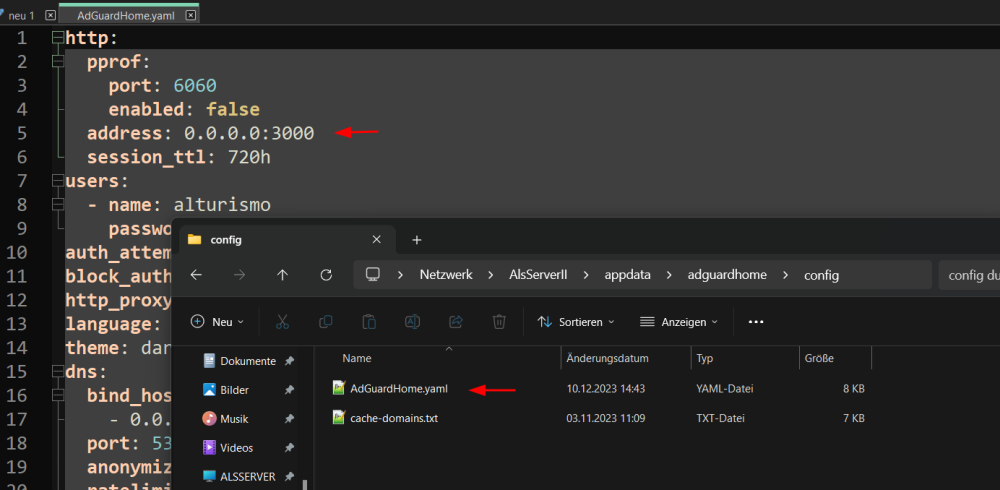
Task: Collapse the users: block fold marker
Action: tap(58, 181)
